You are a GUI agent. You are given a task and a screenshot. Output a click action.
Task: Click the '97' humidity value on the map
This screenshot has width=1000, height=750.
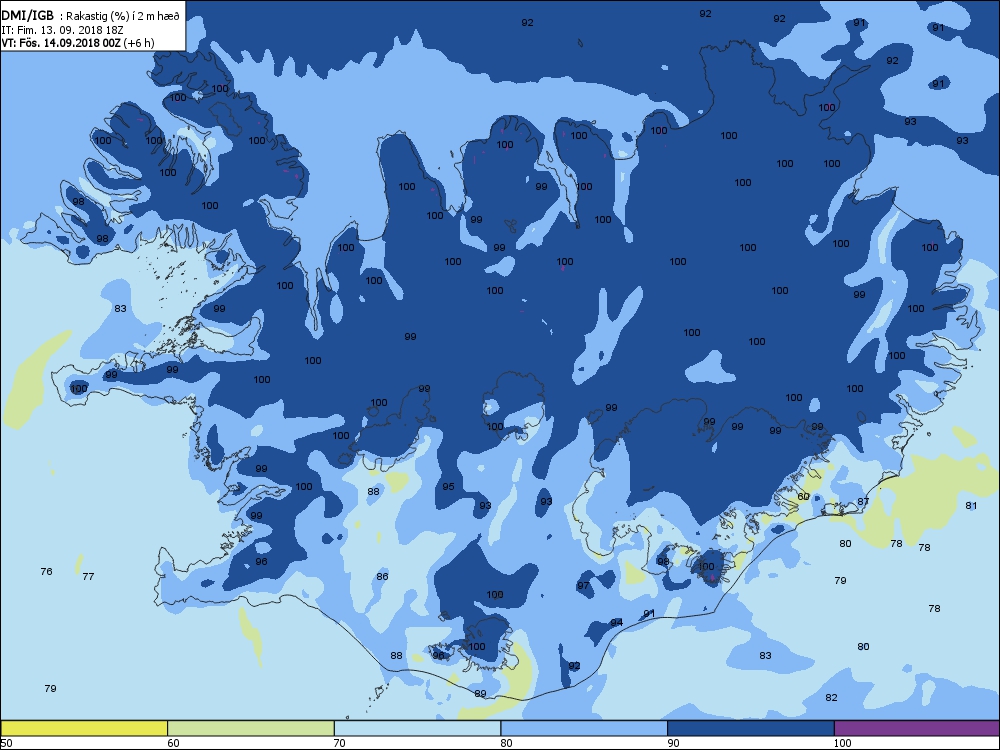coord(583,586)
